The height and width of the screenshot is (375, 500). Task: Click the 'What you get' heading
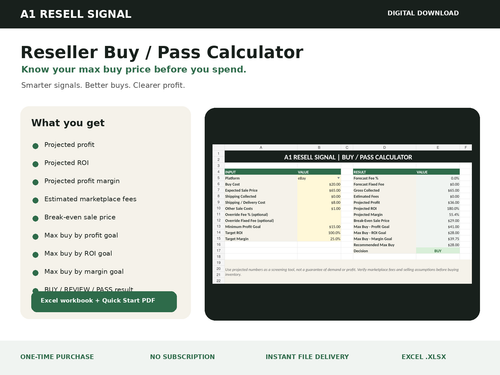click(x=68, y=123)
